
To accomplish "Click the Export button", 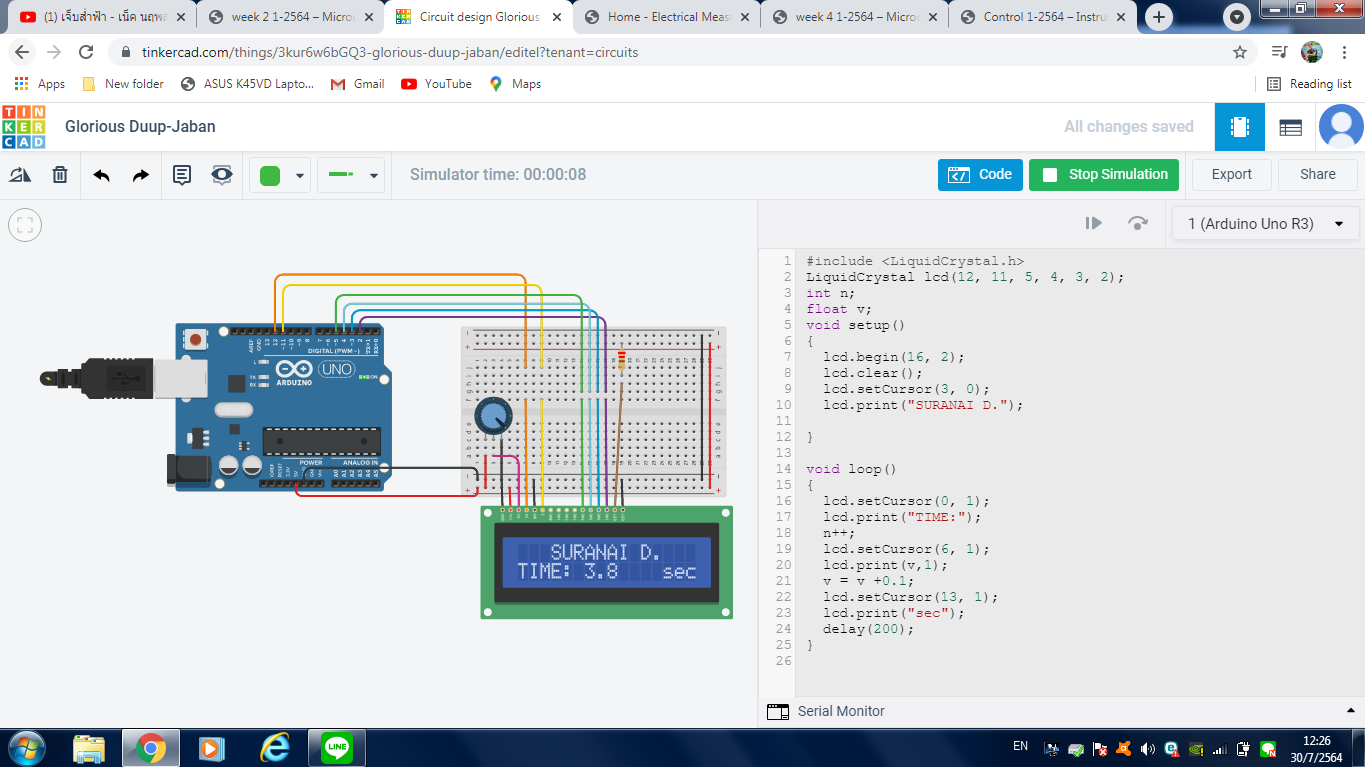I will point(1232,174).
